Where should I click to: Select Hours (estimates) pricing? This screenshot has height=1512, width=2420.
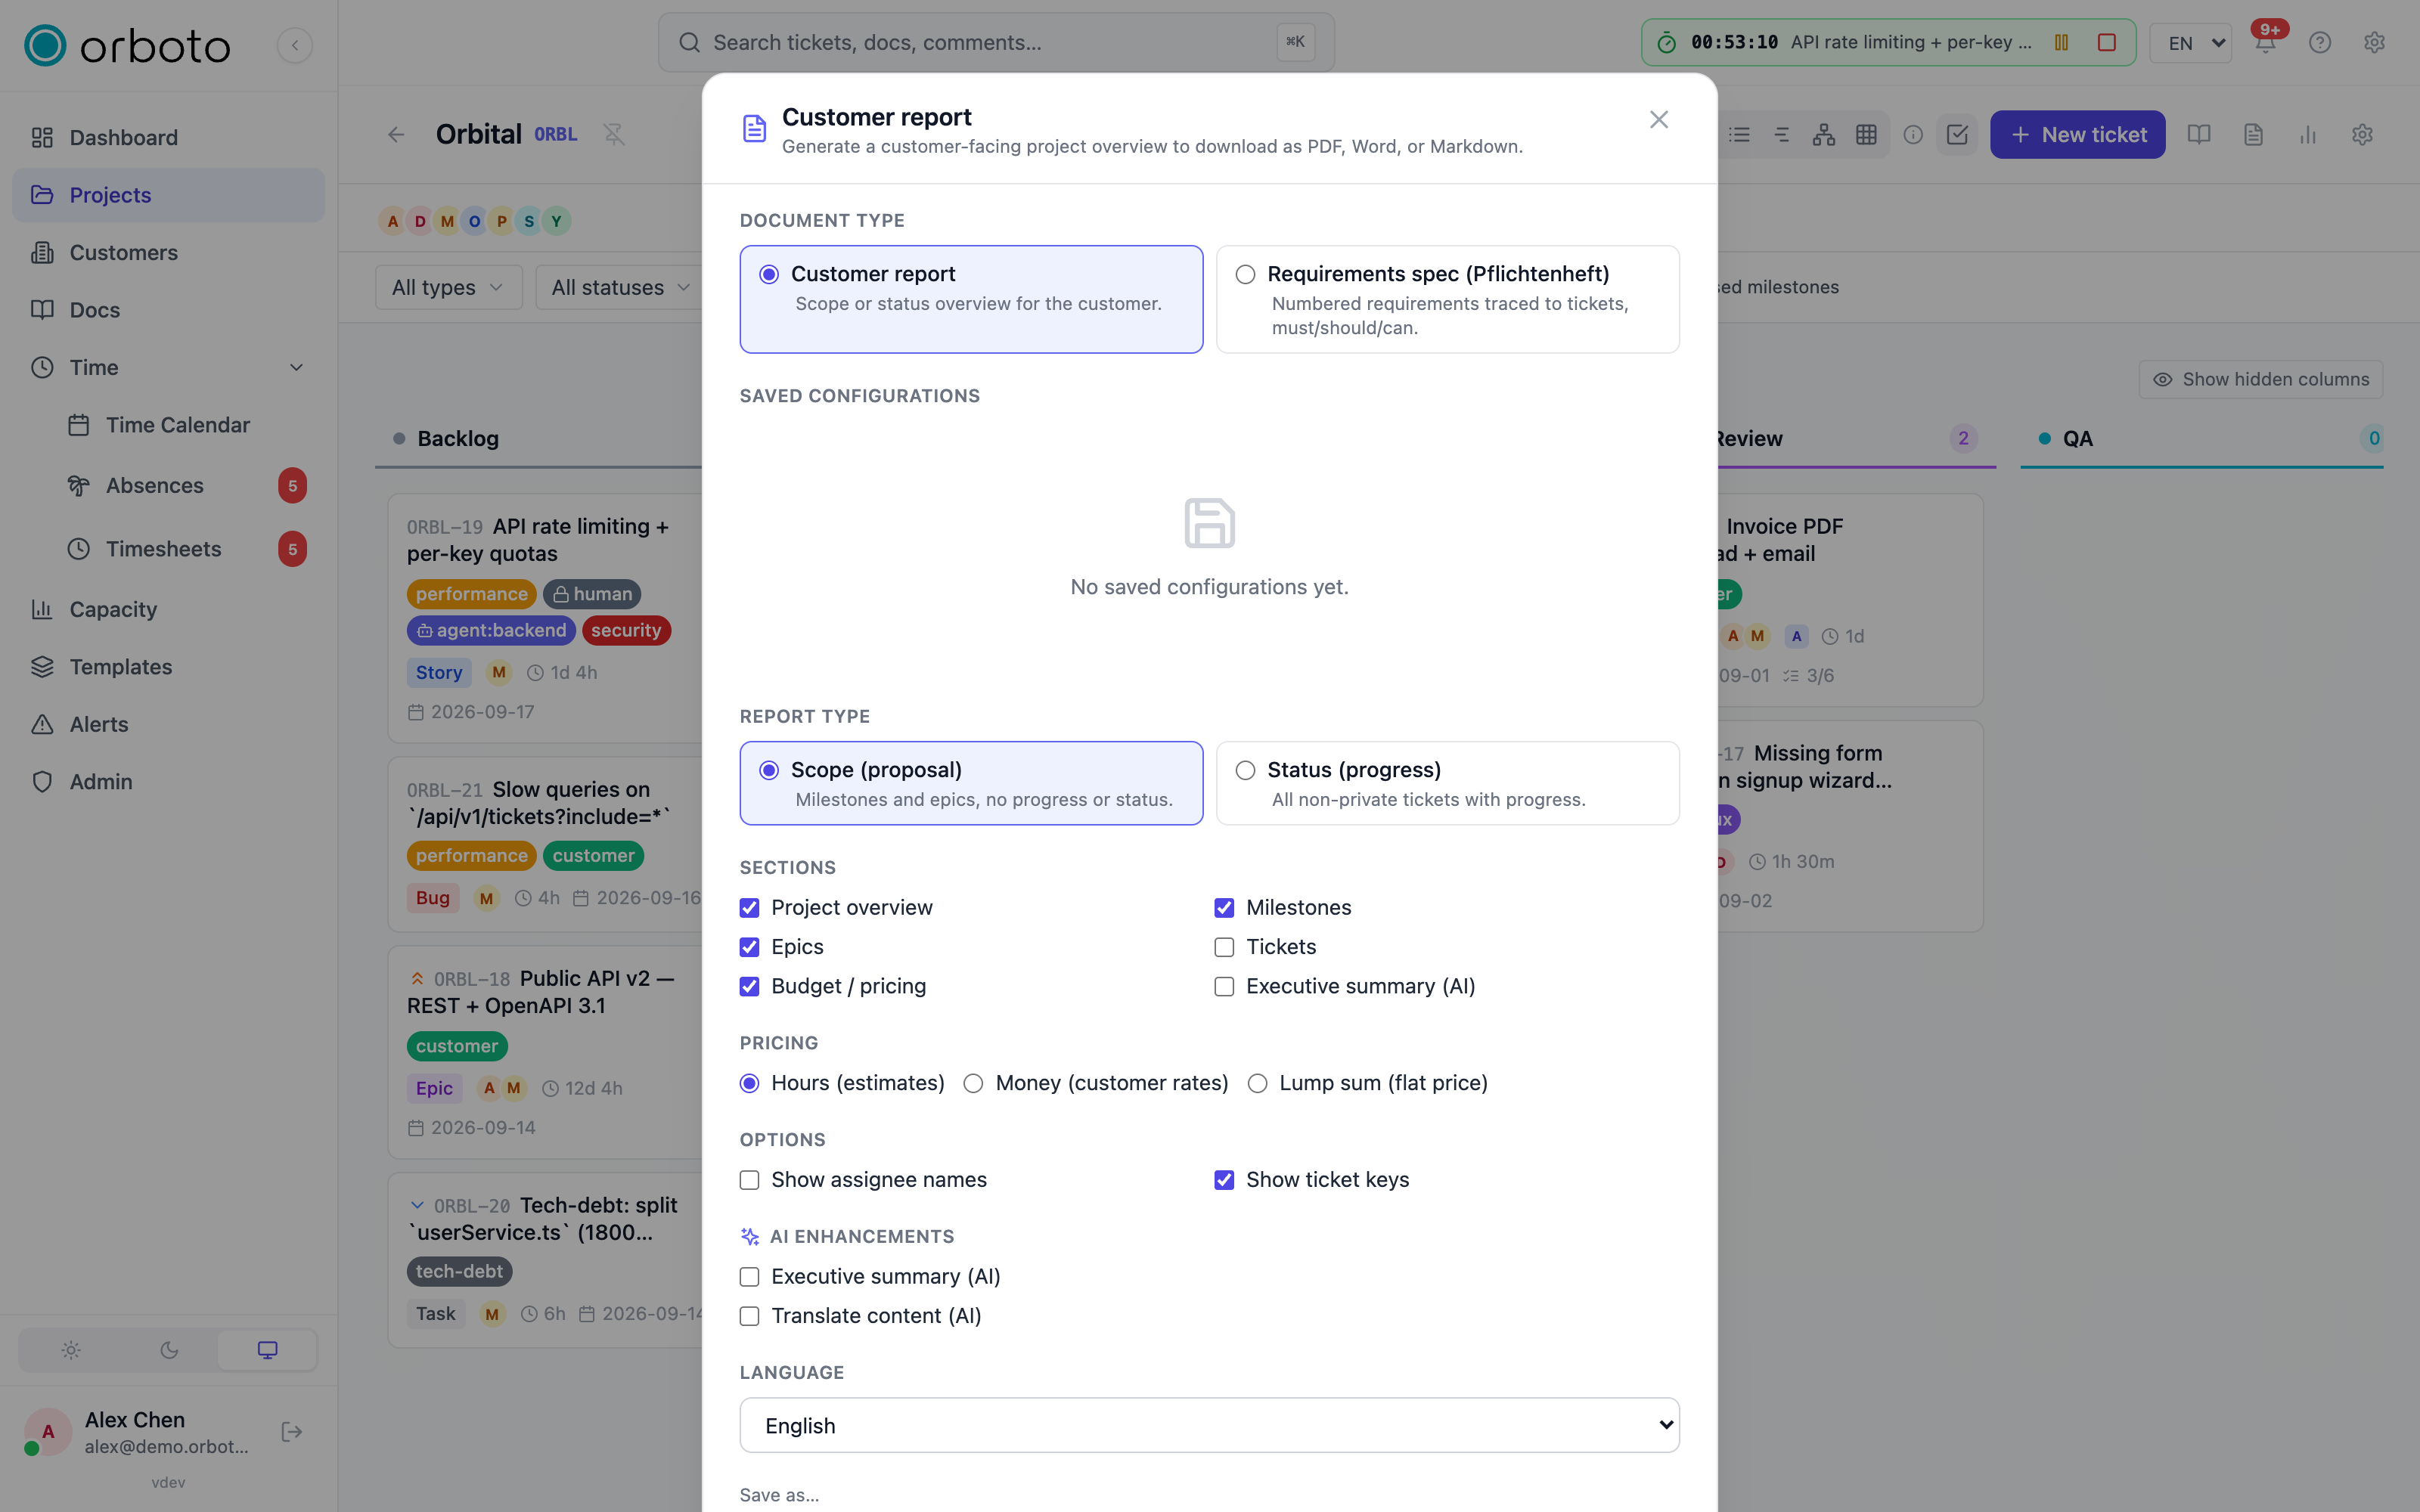tap(749, 1083)
